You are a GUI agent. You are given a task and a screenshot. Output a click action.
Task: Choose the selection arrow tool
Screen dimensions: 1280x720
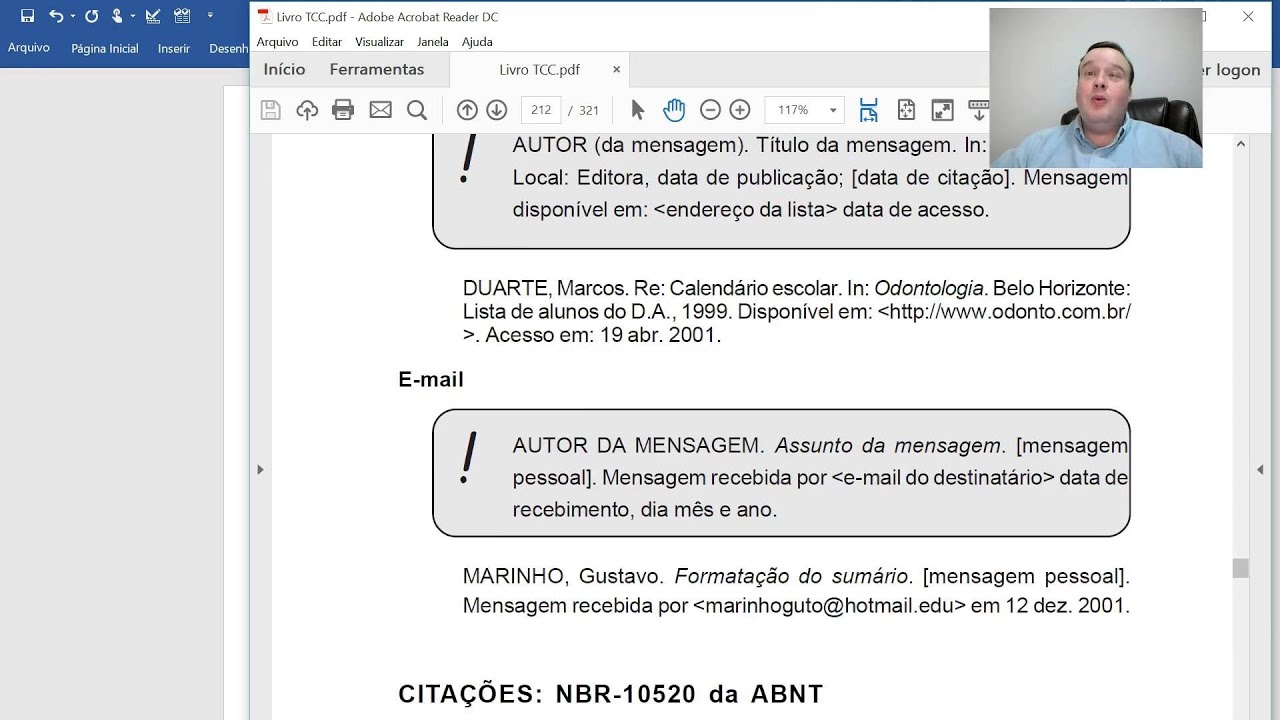638,110
